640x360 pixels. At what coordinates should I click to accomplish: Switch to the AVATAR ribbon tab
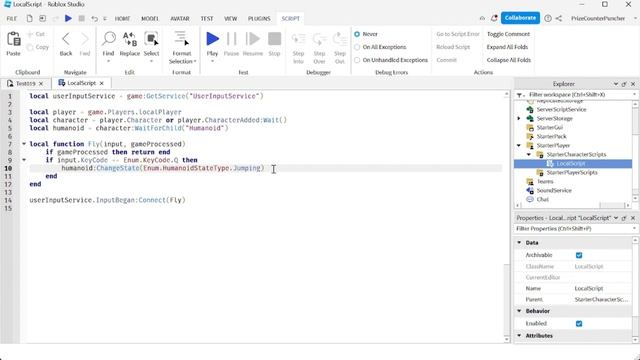tap(180, 19)
